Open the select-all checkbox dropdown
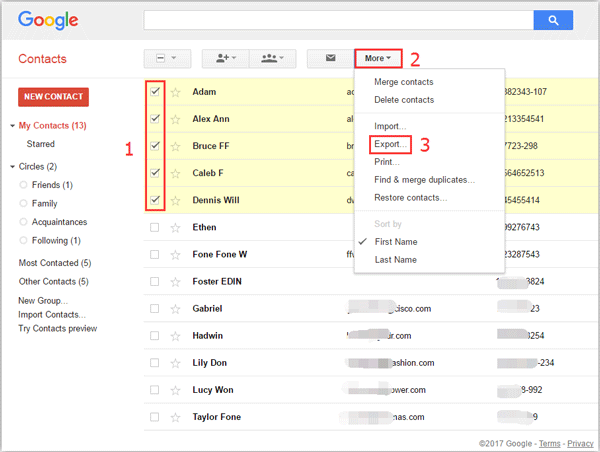Viewport: 600px width, 452px height. [x=167, y=59]
